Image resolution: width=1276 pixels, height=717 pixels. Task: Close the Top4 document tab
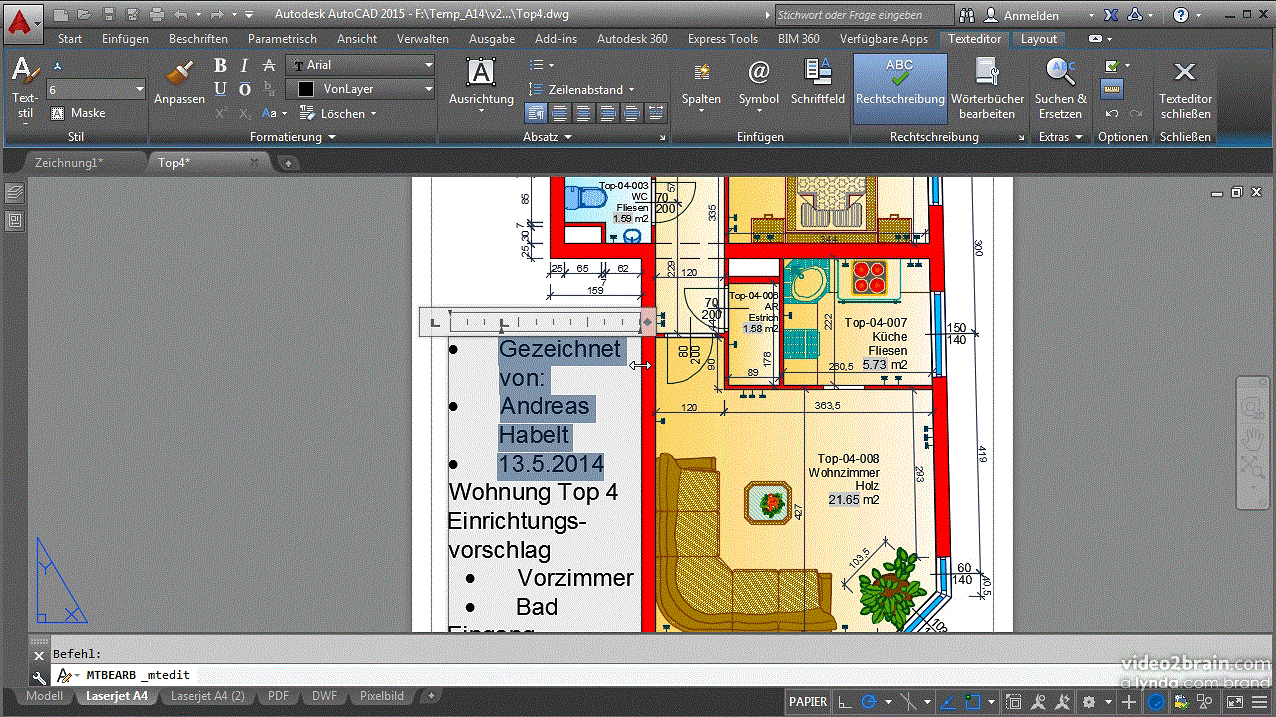tap(254, 162)
